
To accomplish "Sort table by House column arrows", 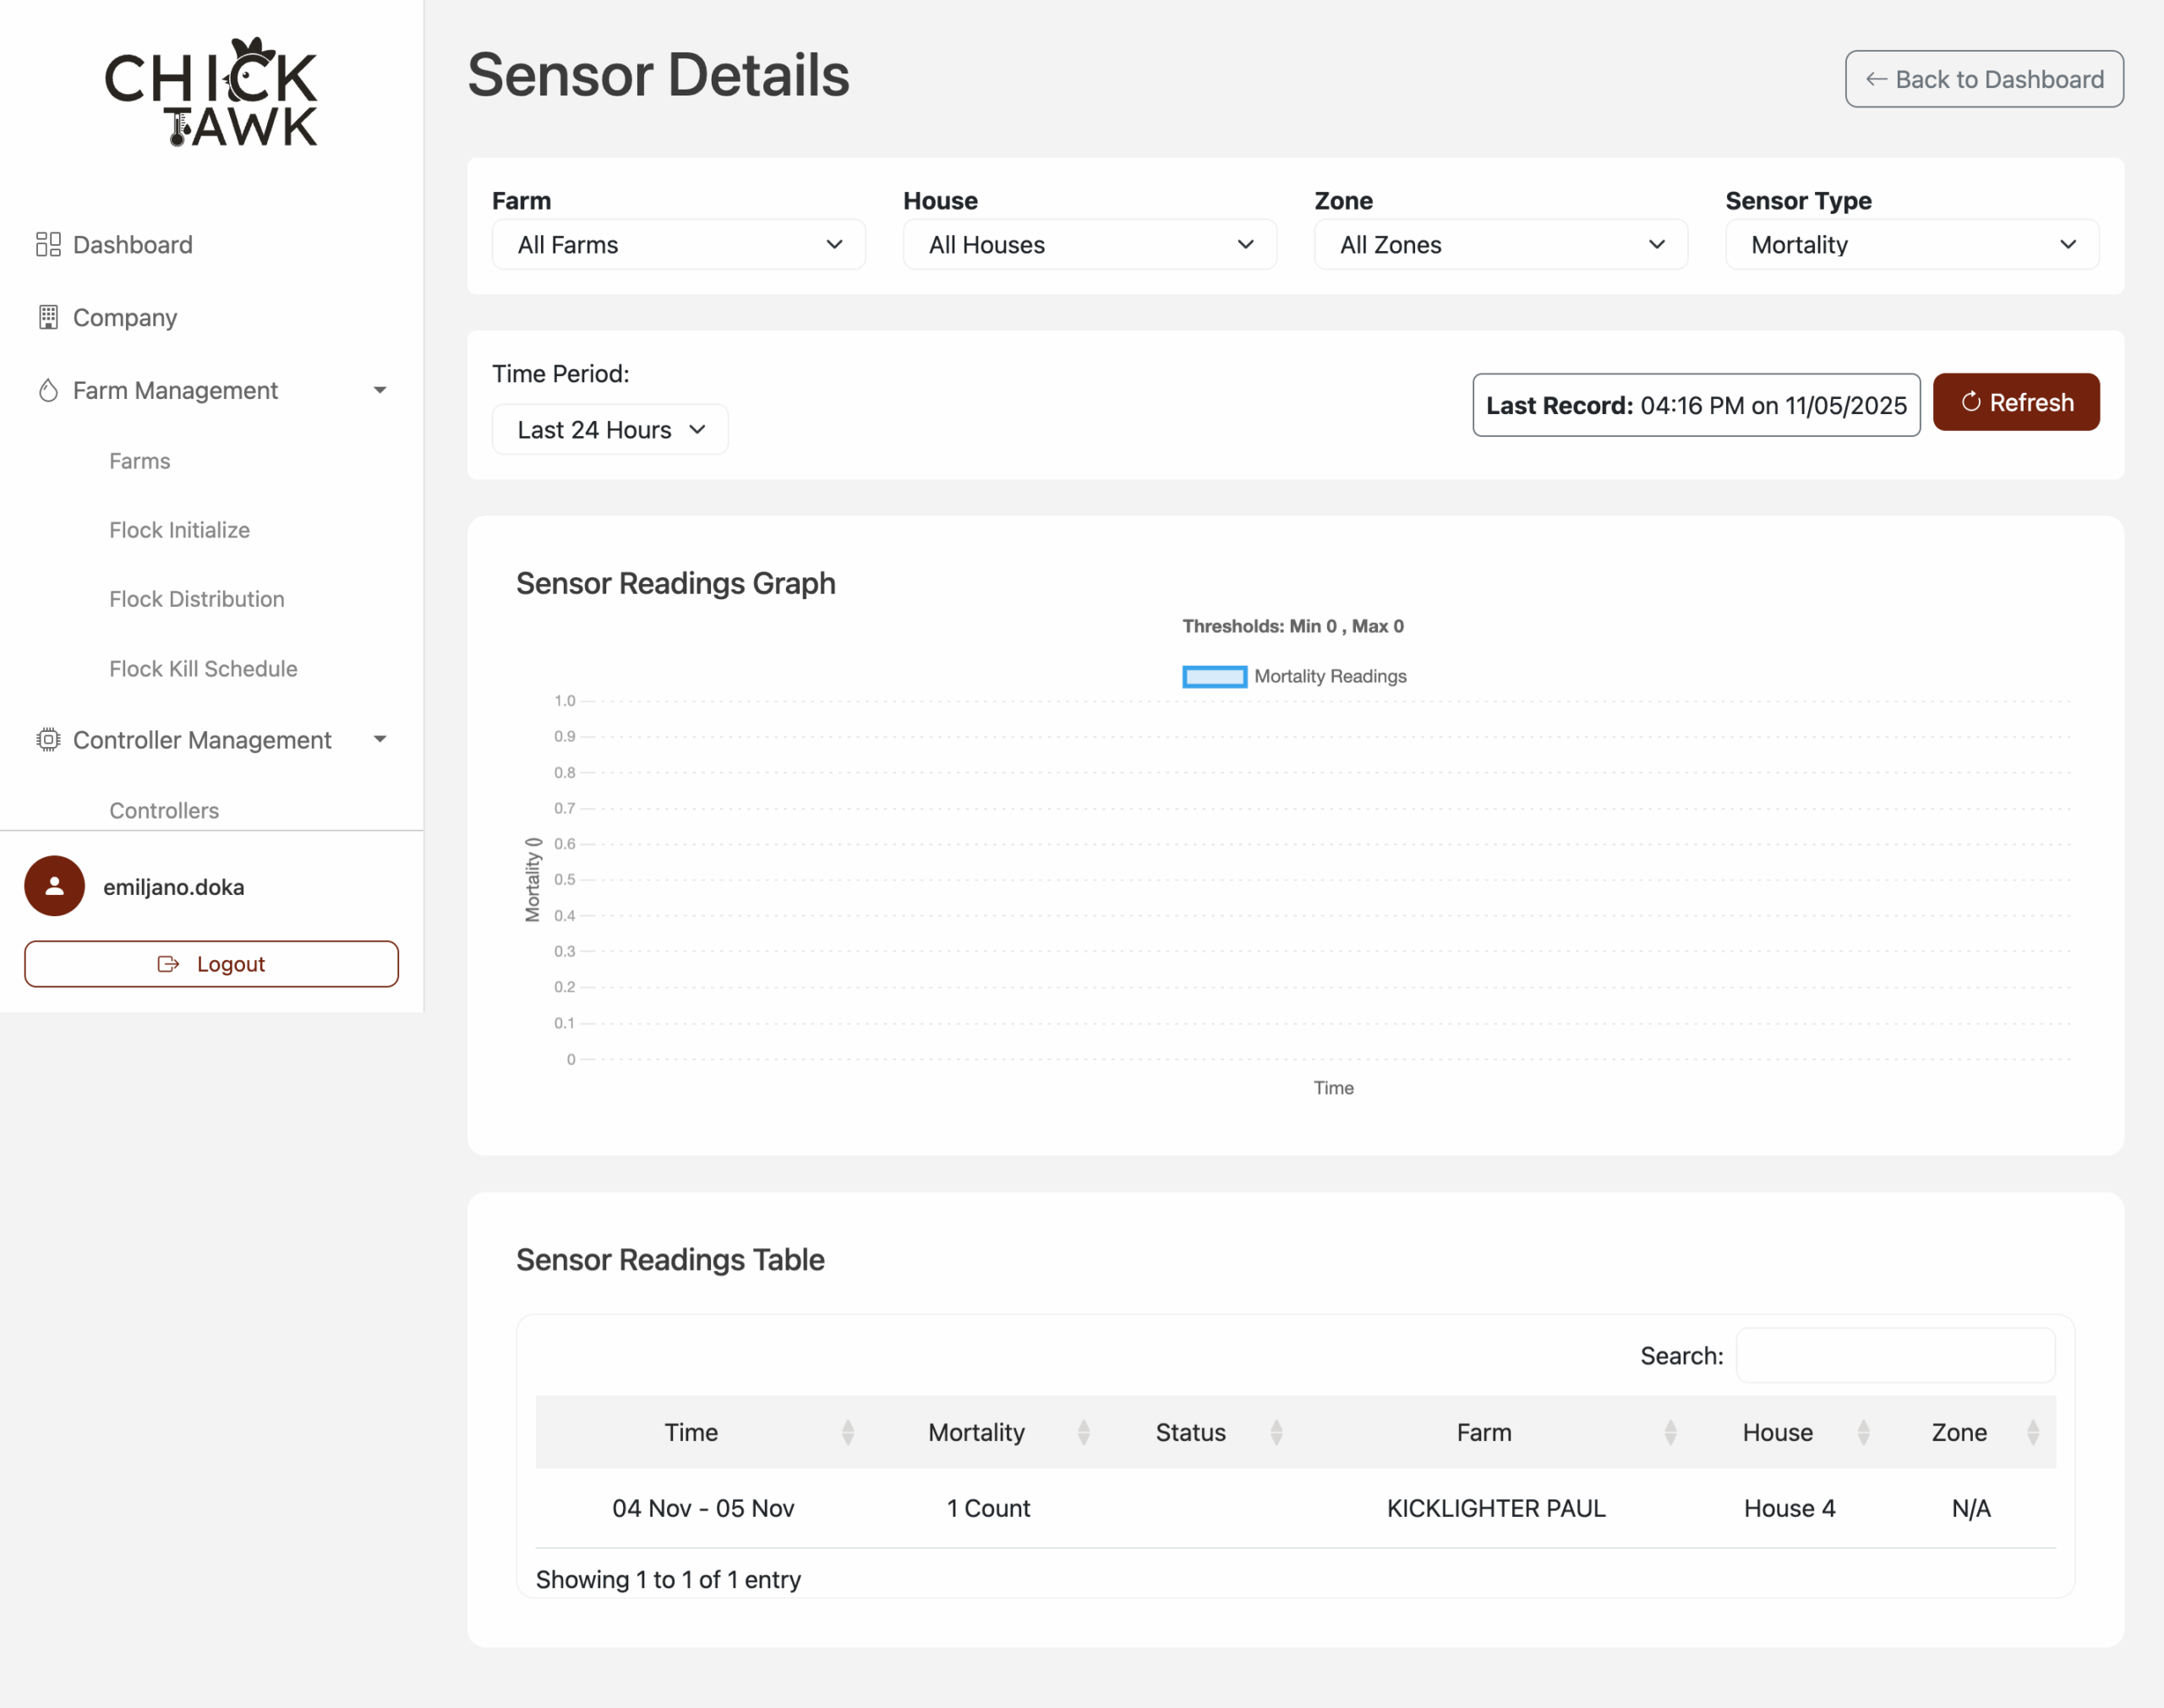I will click(x=1863, y=1432).
